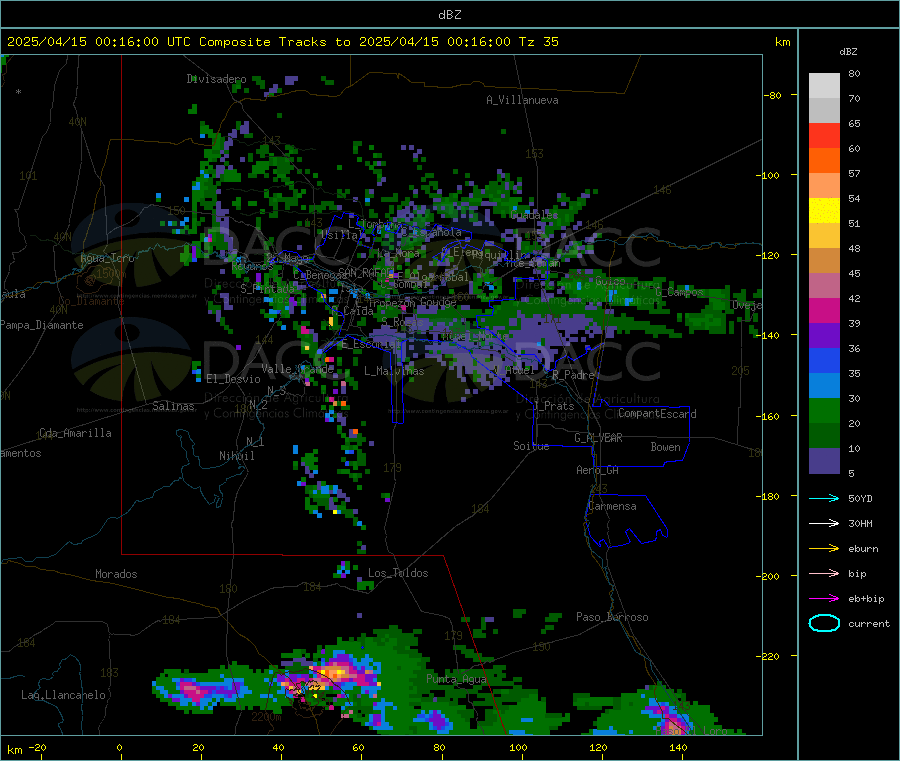Click the 'Punta_Agua' map label

coord(456,679)
